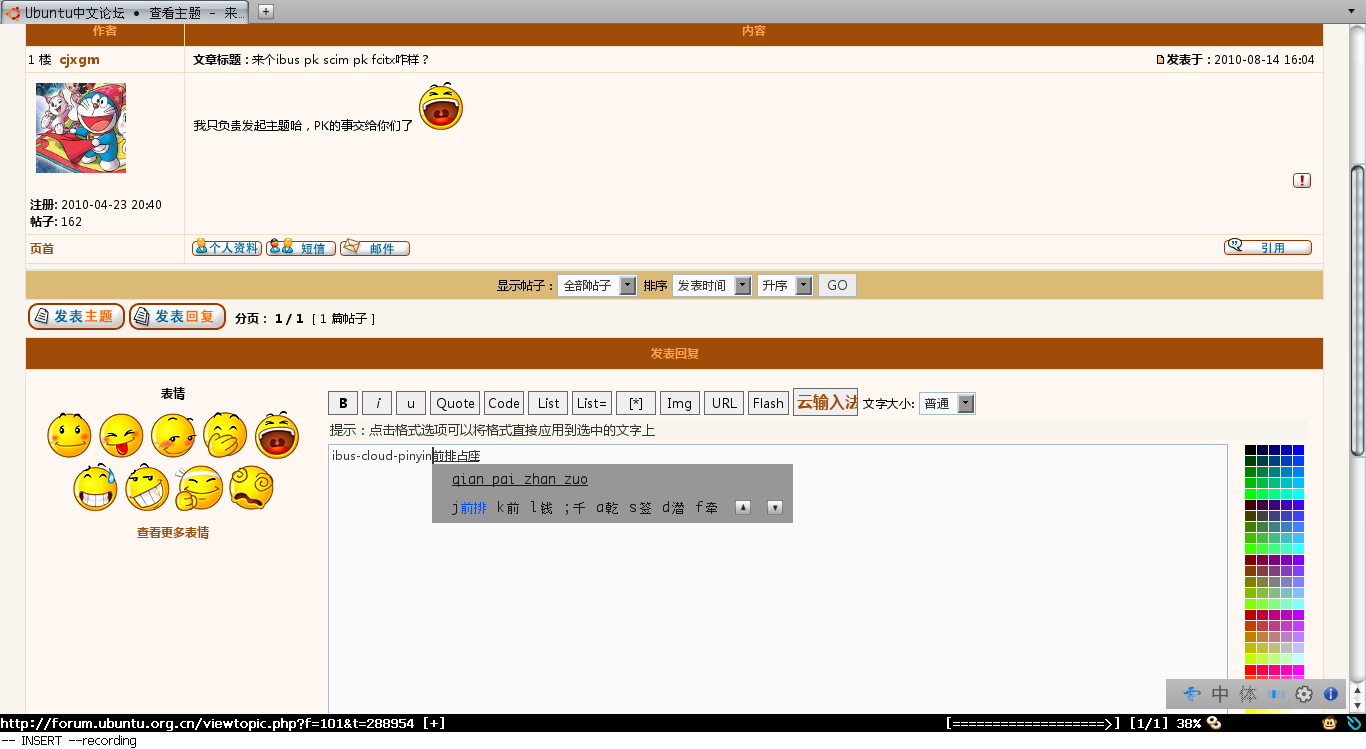This screenshot has height=749, width=1366.
Task: Choose candidate j前排
Action: (469, 508)
